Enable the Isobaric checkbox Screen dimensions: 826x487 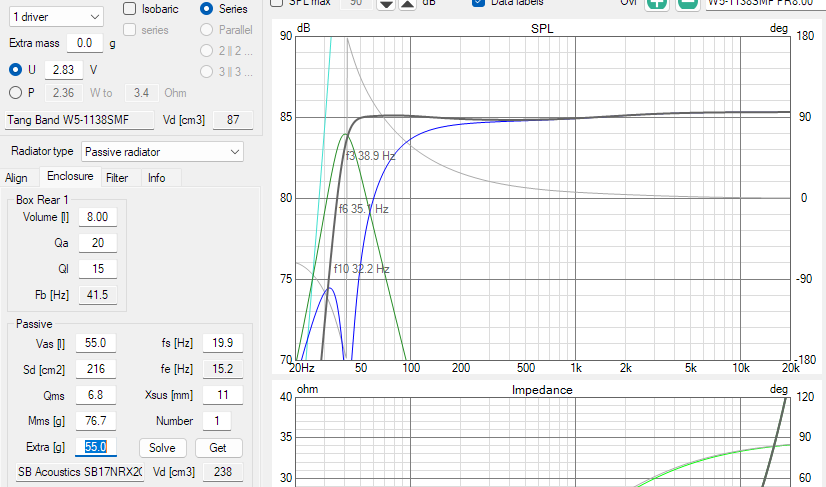point(129,8)
